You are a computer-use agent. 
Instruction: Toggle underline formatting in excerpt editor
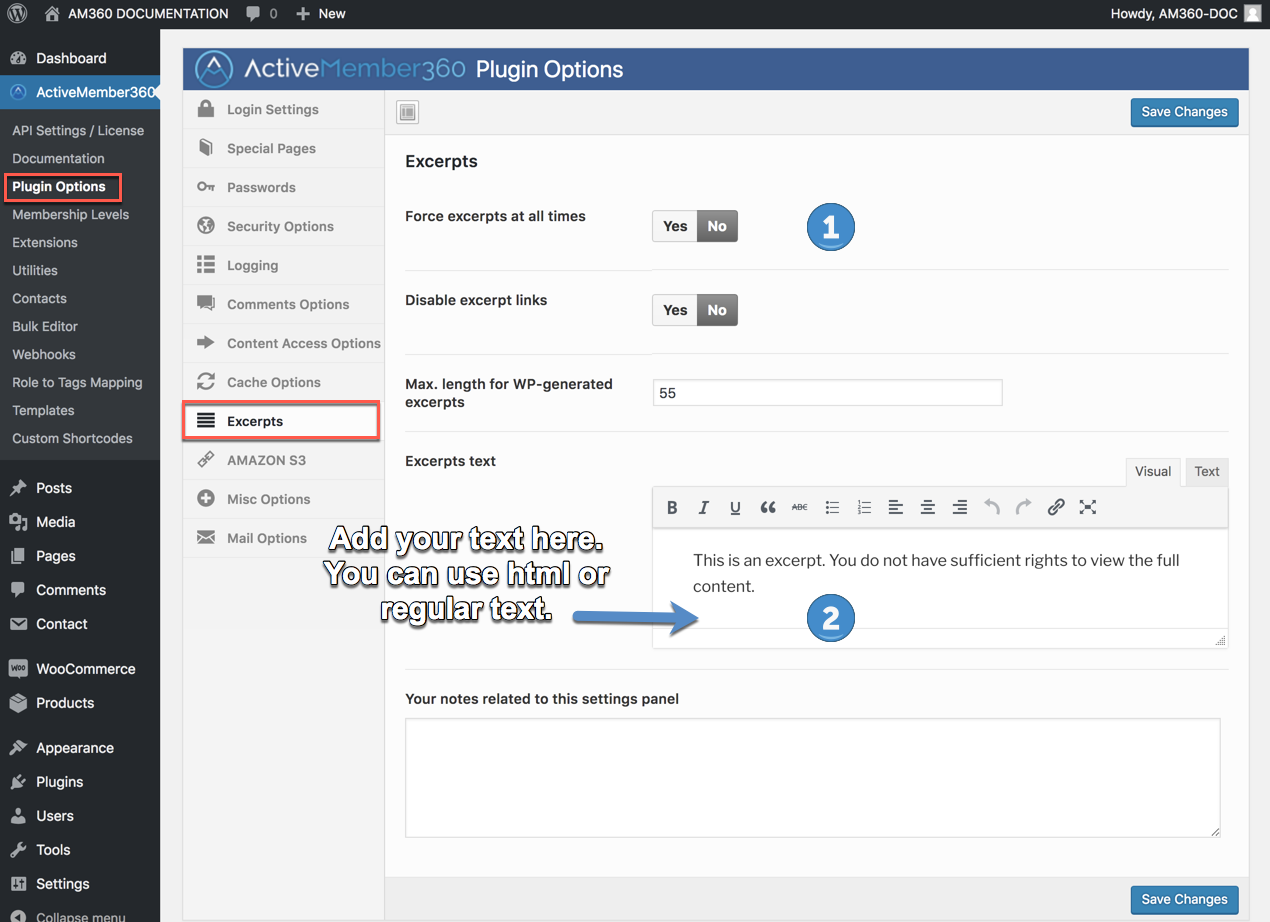(736, 508)
